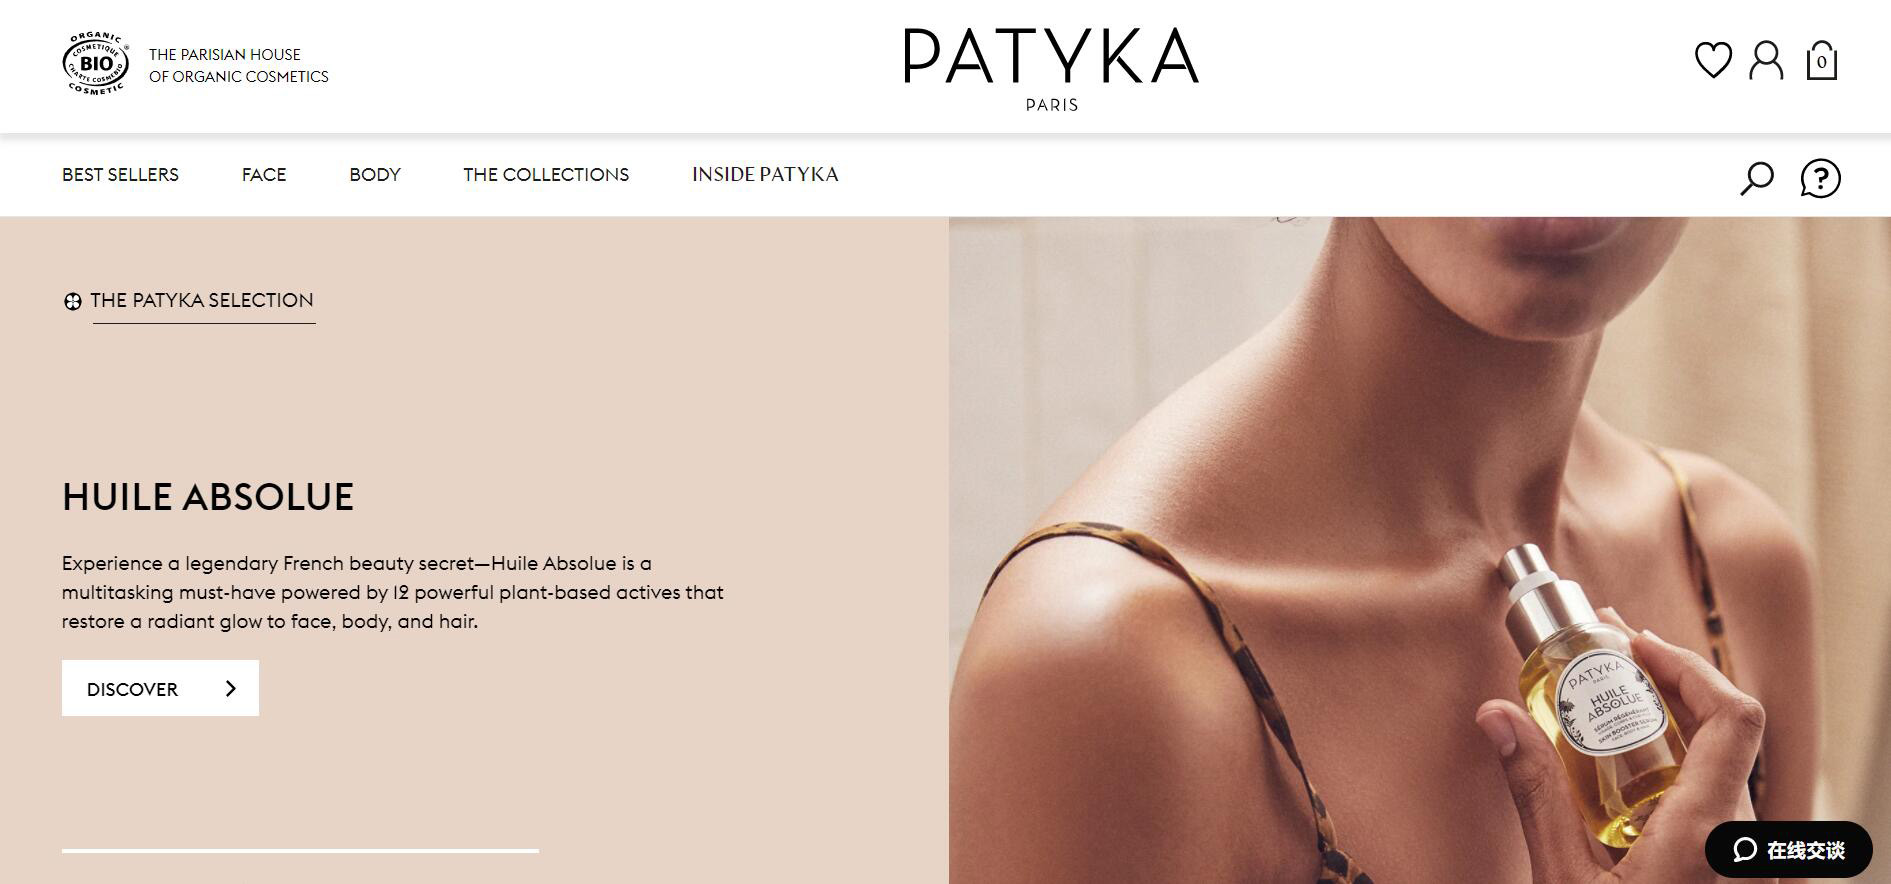1891x884 pixels.
Task: Click the search magnifier icon
Action: point(1757,178)
